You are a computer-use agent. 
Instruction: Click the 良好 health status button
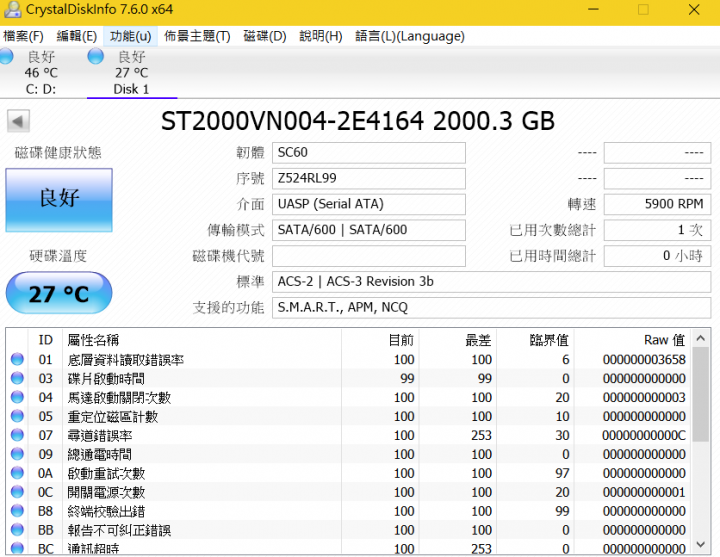coord(59,200)
